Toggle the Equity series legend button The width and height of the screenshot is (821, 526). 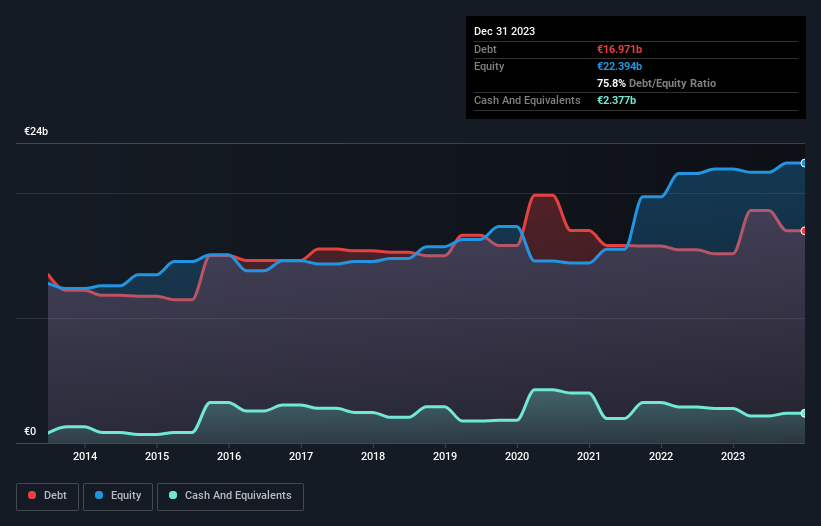tap(118, 496)
